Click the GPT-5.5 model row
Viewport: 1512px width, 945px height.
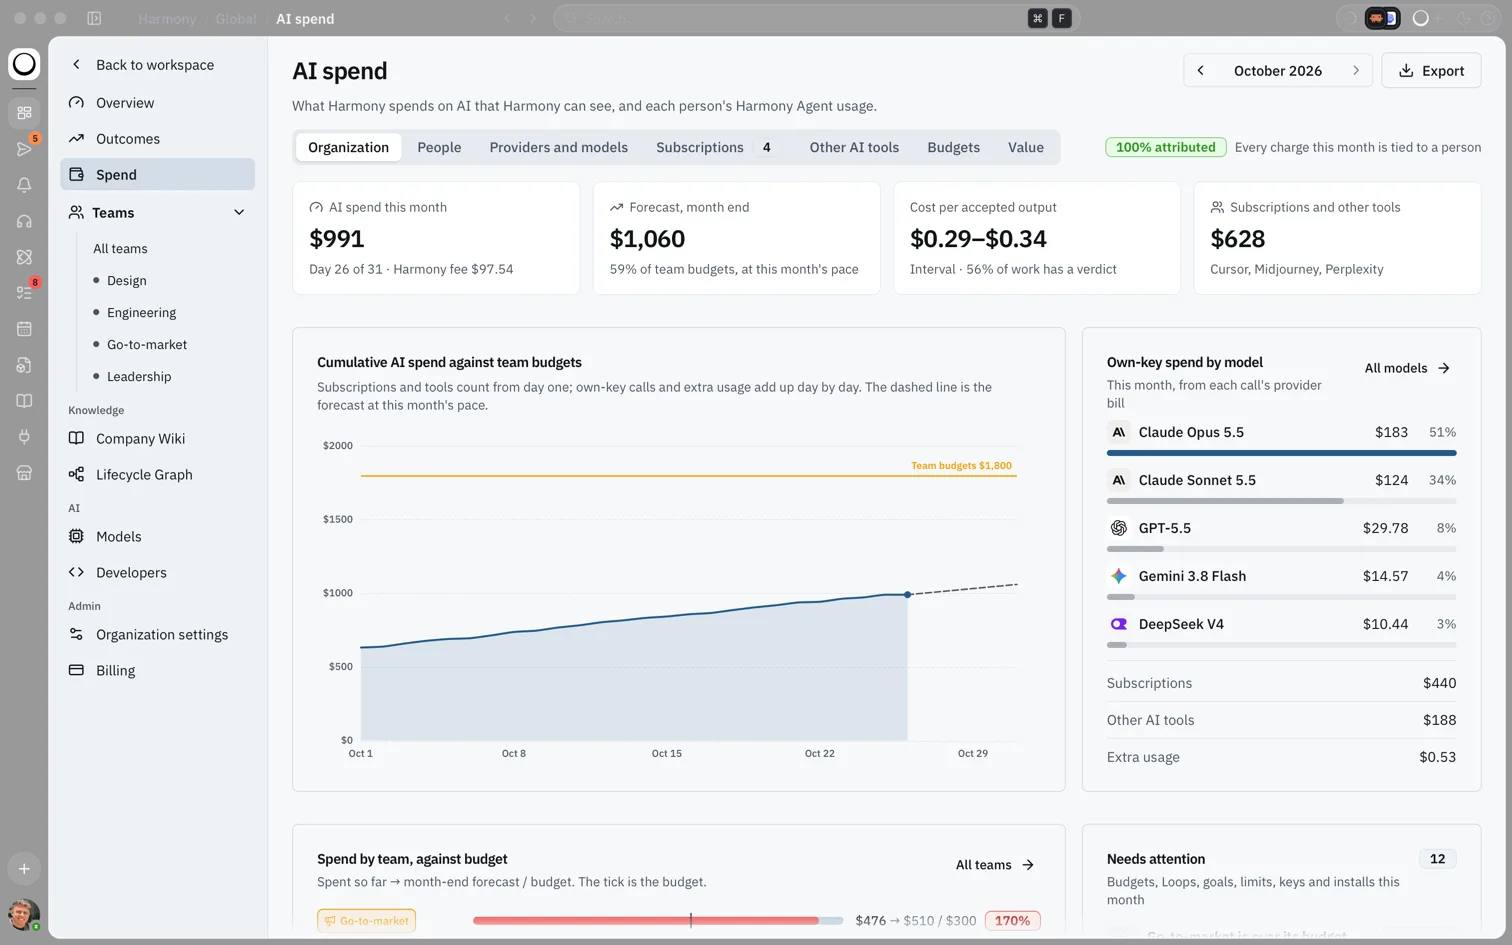1281,534
